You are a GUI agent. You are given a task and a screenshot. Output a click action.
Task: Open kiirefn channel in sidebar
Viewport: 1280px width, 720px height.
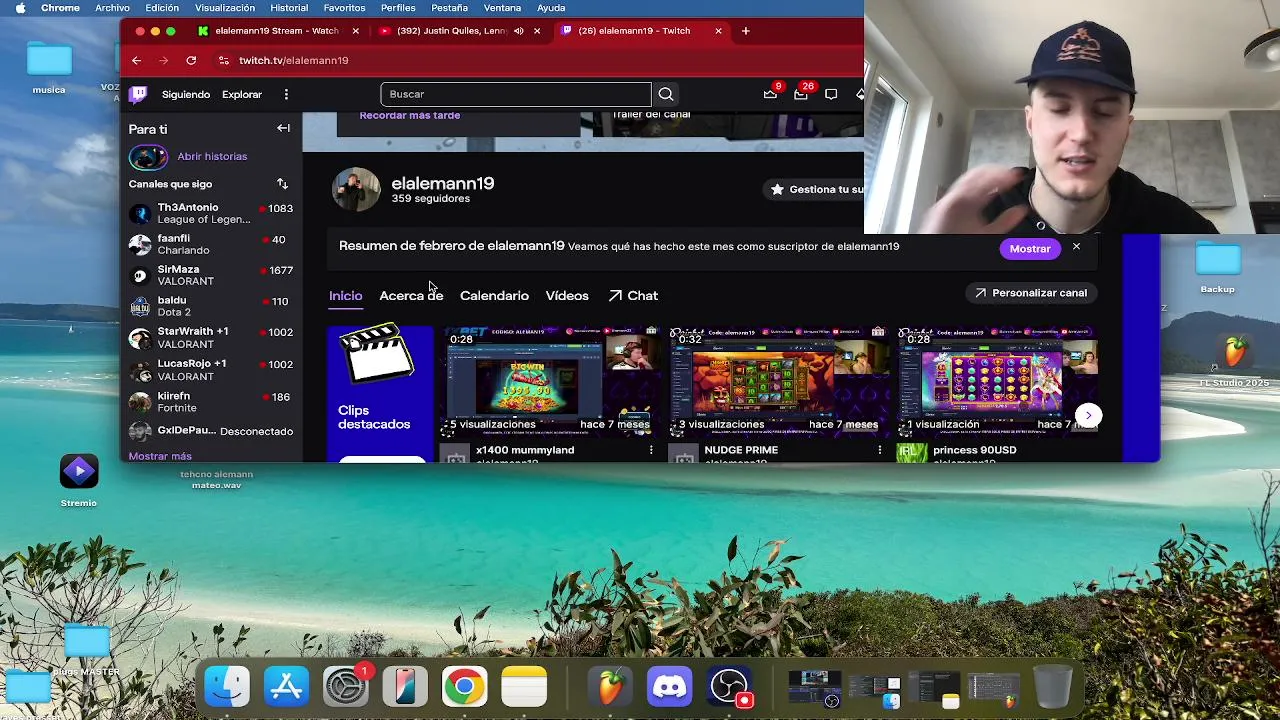(x=211, y=401)
